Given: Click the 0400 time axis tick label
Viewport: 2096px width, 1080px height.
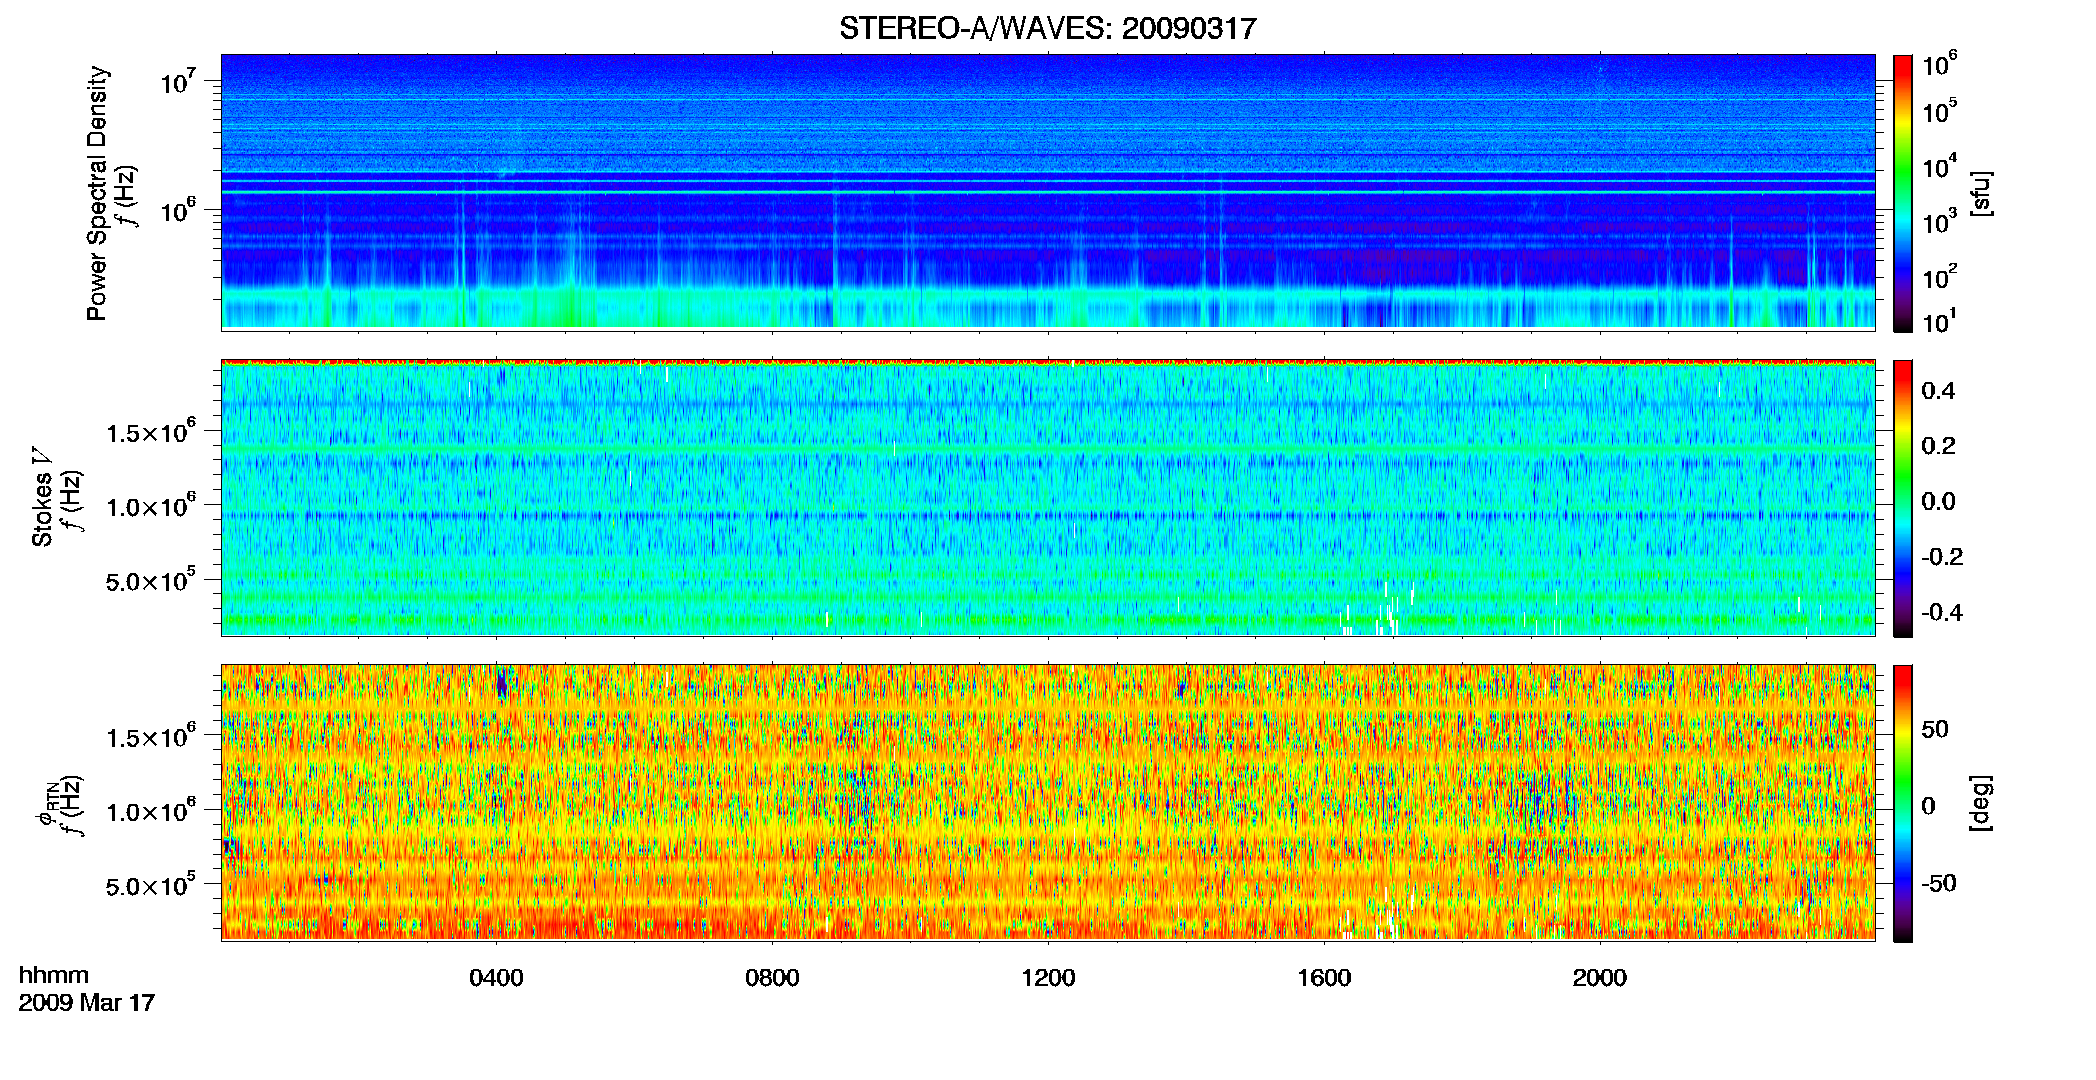Looking at the screenshot, I should pos(496,978).
